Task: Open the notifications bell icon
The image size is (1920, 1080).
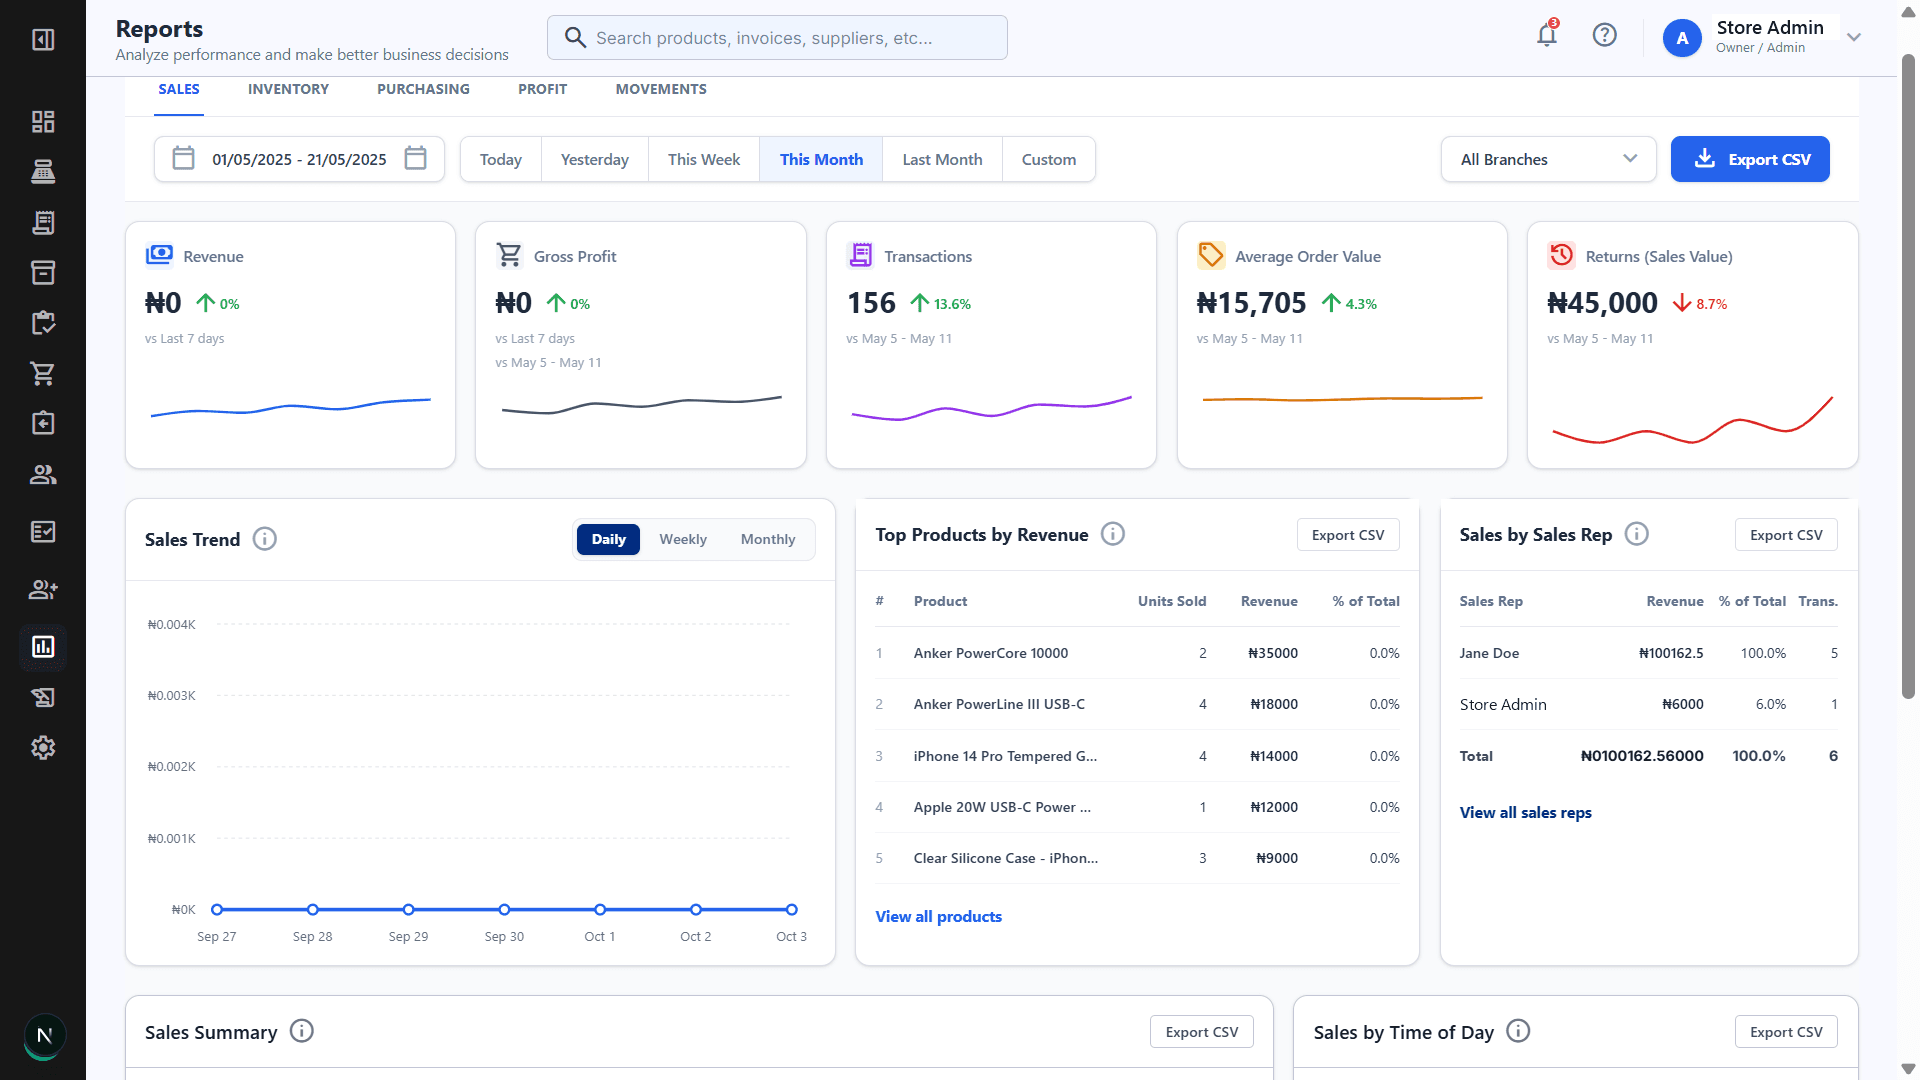Action: (x=1547, y=35)
